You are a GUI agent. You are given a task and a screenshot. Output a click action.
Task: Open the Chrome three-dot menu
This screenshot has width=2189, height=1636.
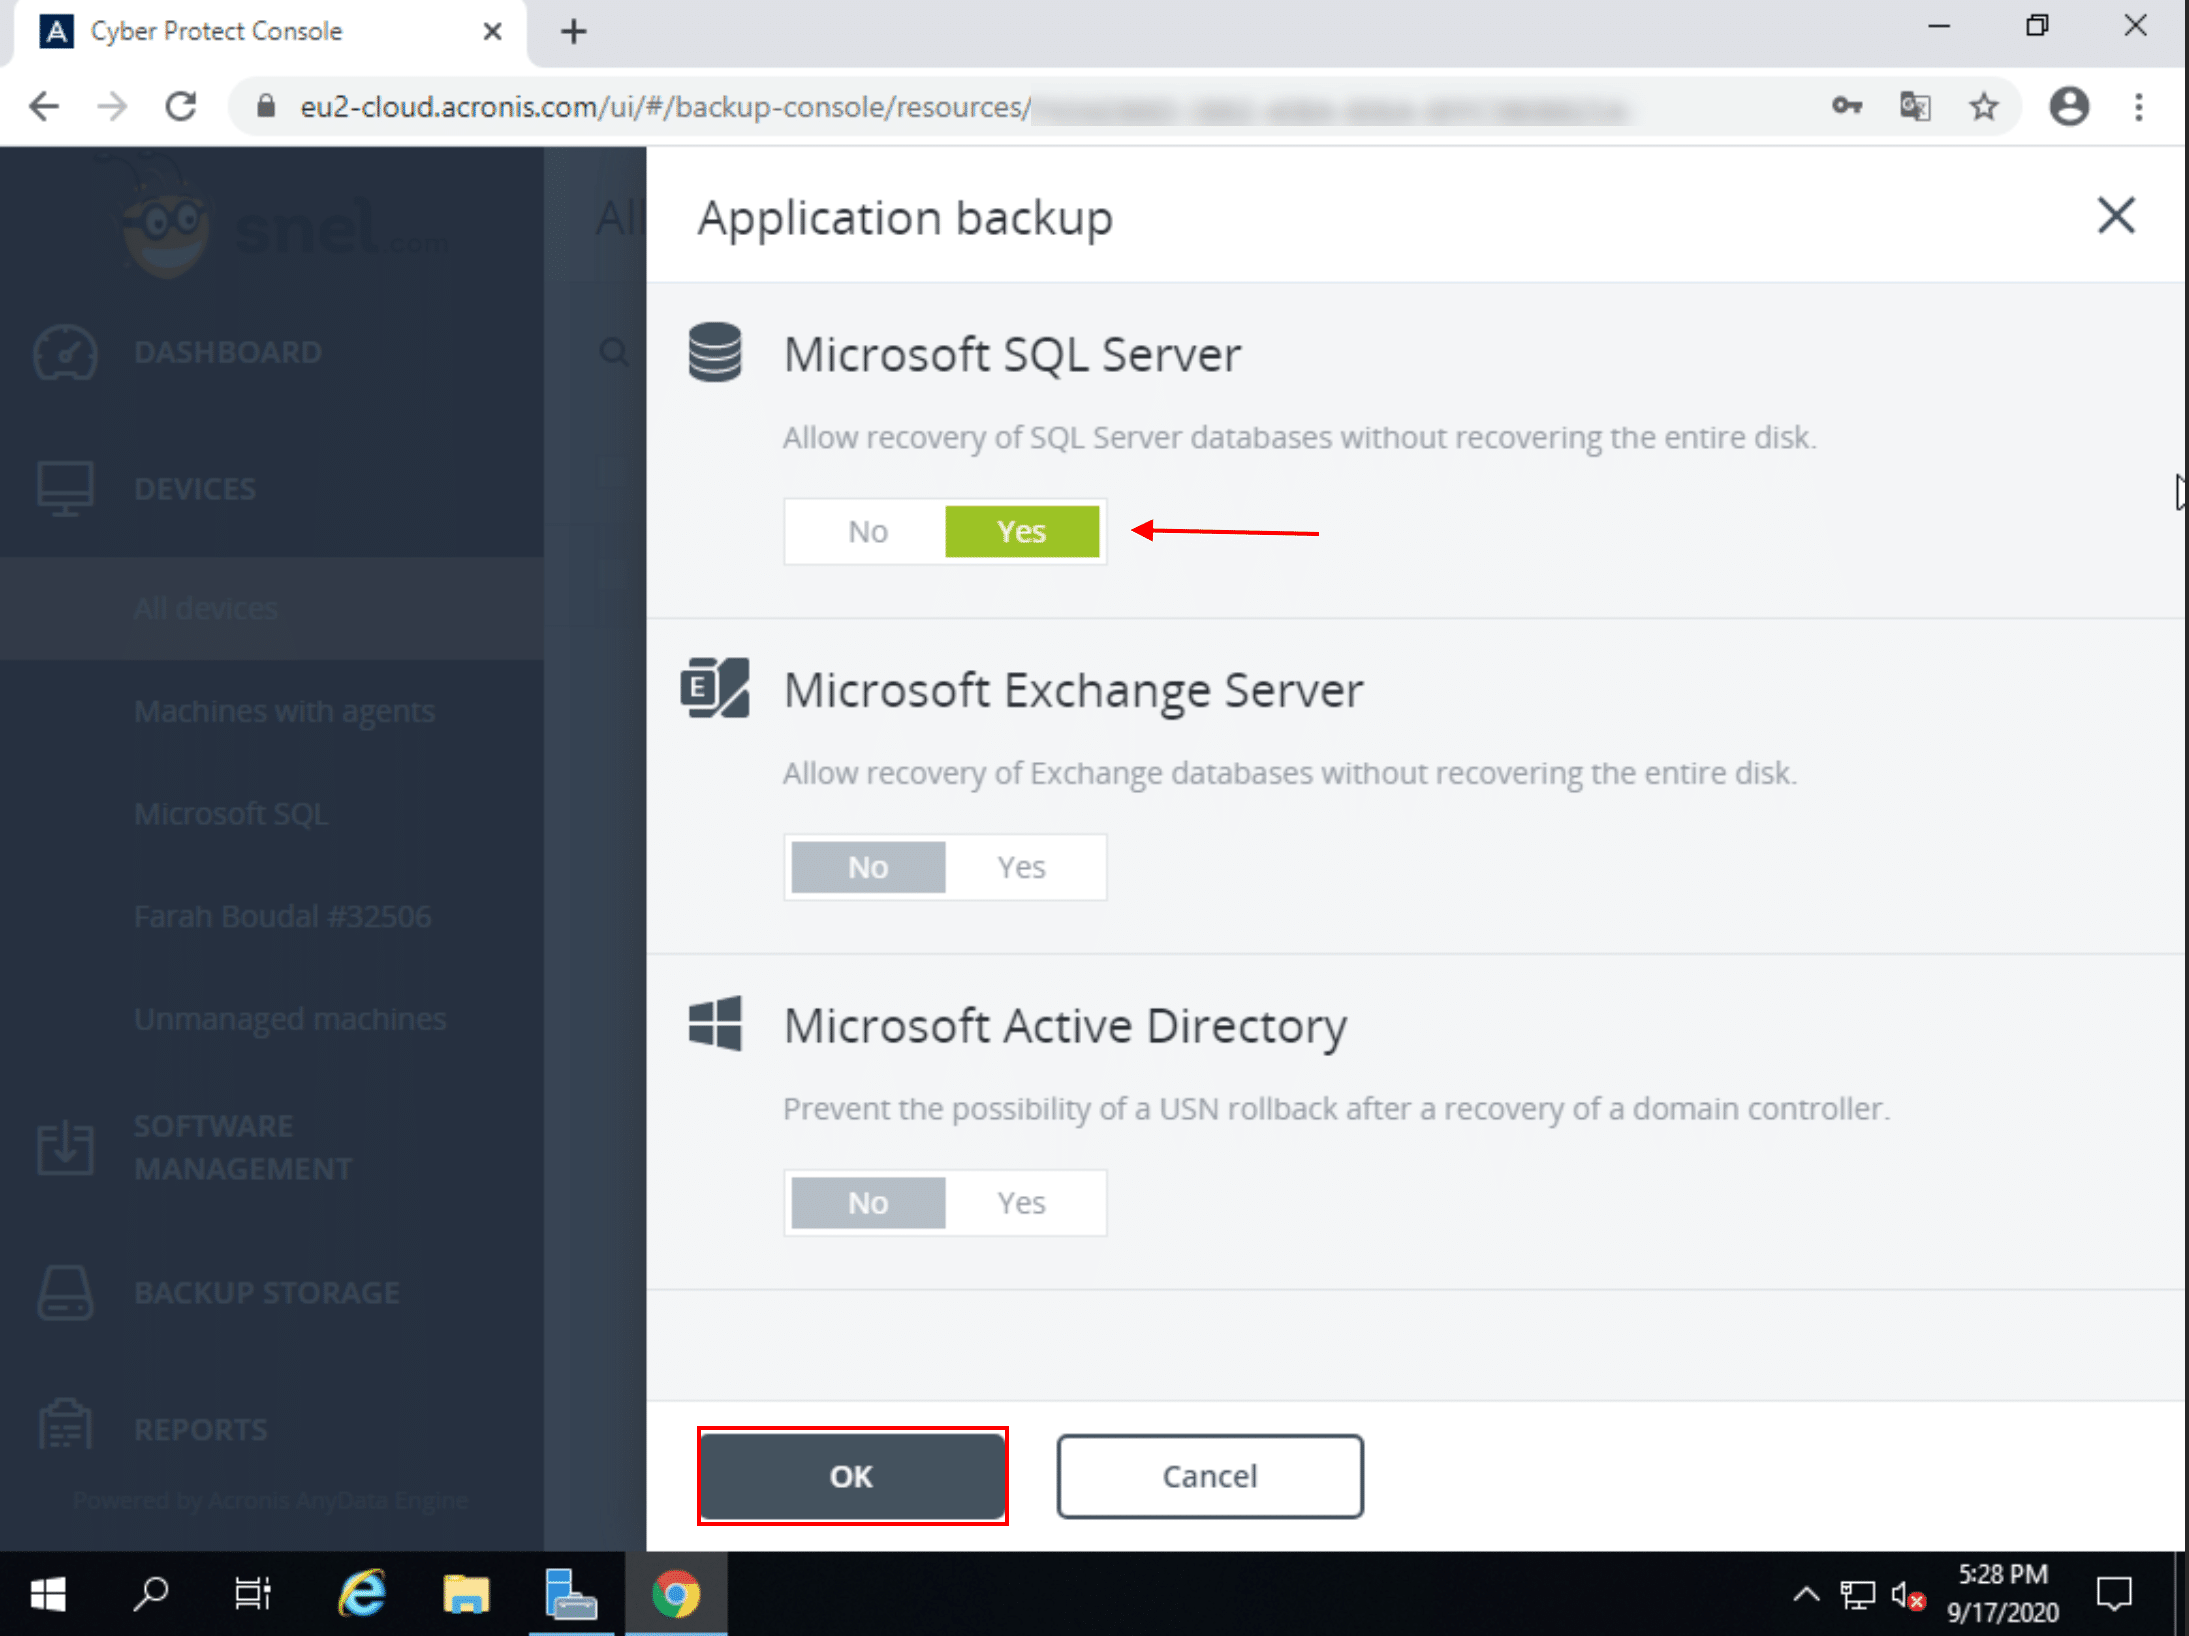[x=2139, y=106]
